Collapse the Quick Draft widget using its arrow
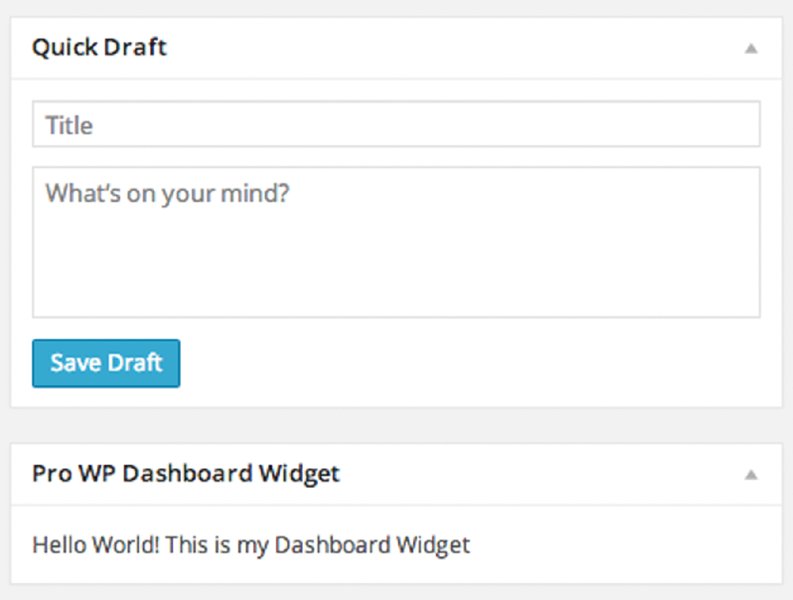Screen dimensions: 793x600 pos(751,48)
